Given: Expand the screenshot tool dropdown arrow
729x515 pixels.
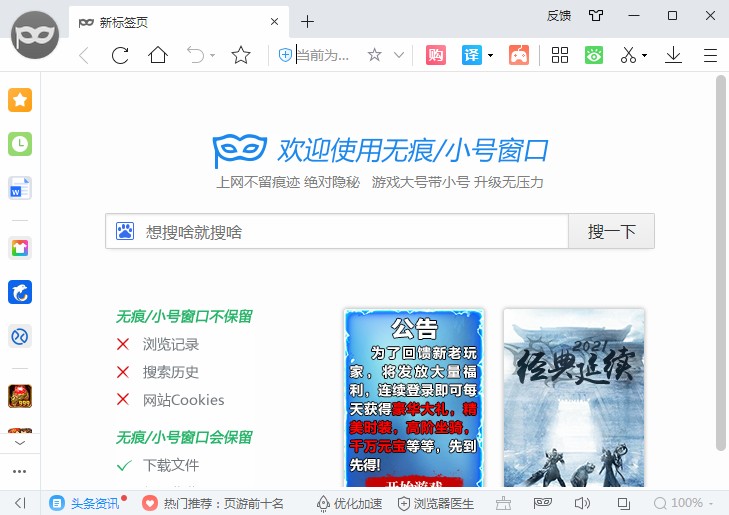Looking at the screenshot, I should pos(644,56).
